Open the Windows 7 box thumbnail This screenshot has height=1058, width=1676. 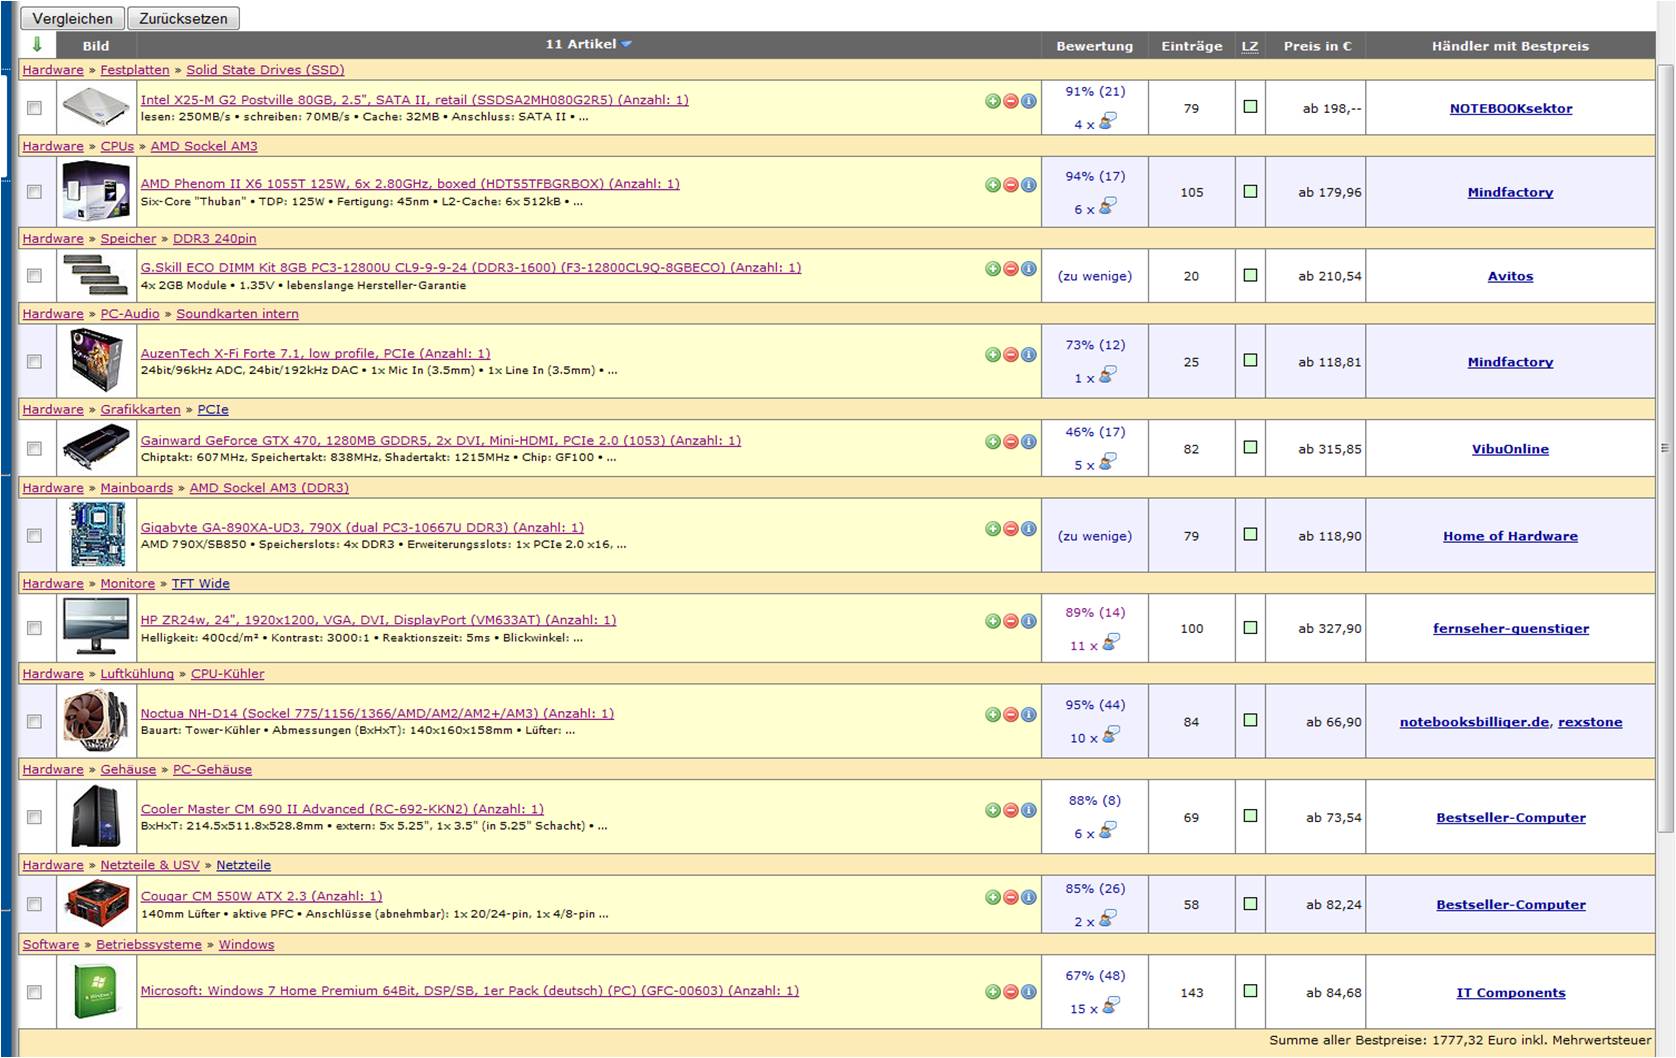coord(96,991)
